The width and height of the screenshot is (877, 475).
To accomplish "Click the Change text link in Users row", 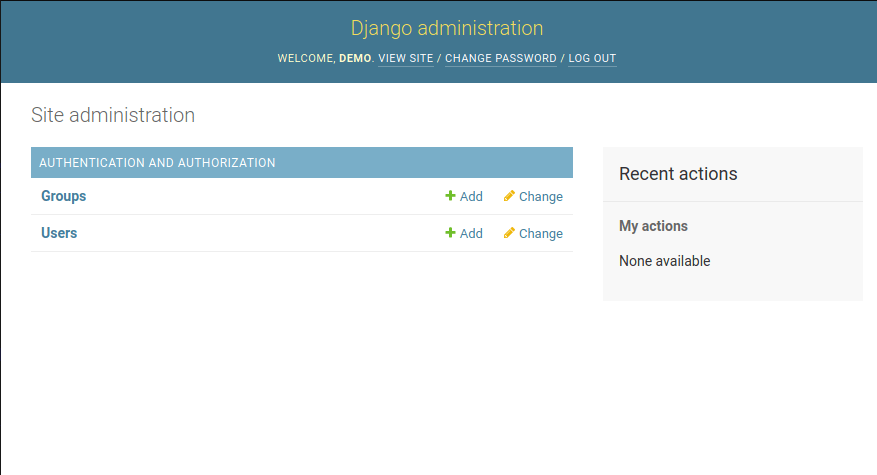I will tap(541, 234).
